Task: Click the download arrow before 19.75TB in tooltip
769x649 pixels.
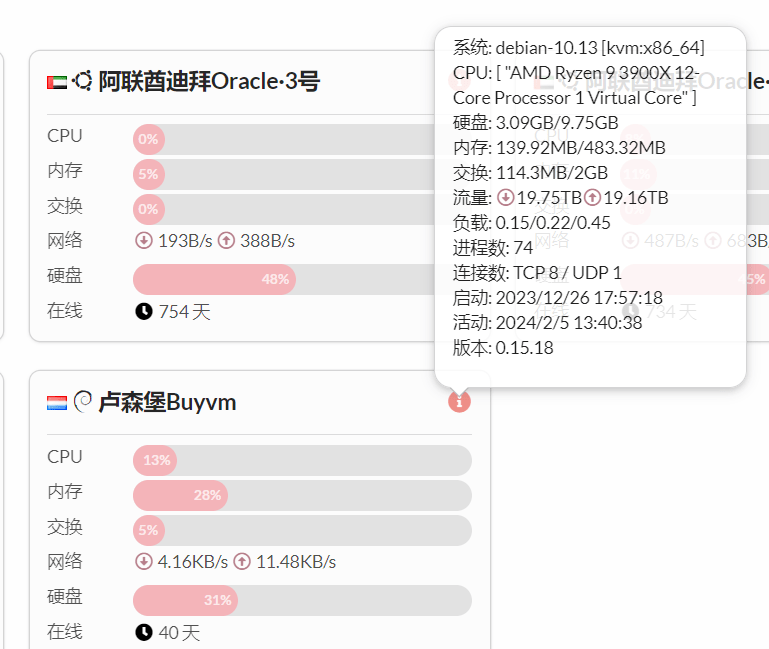Action: (505, 198)
